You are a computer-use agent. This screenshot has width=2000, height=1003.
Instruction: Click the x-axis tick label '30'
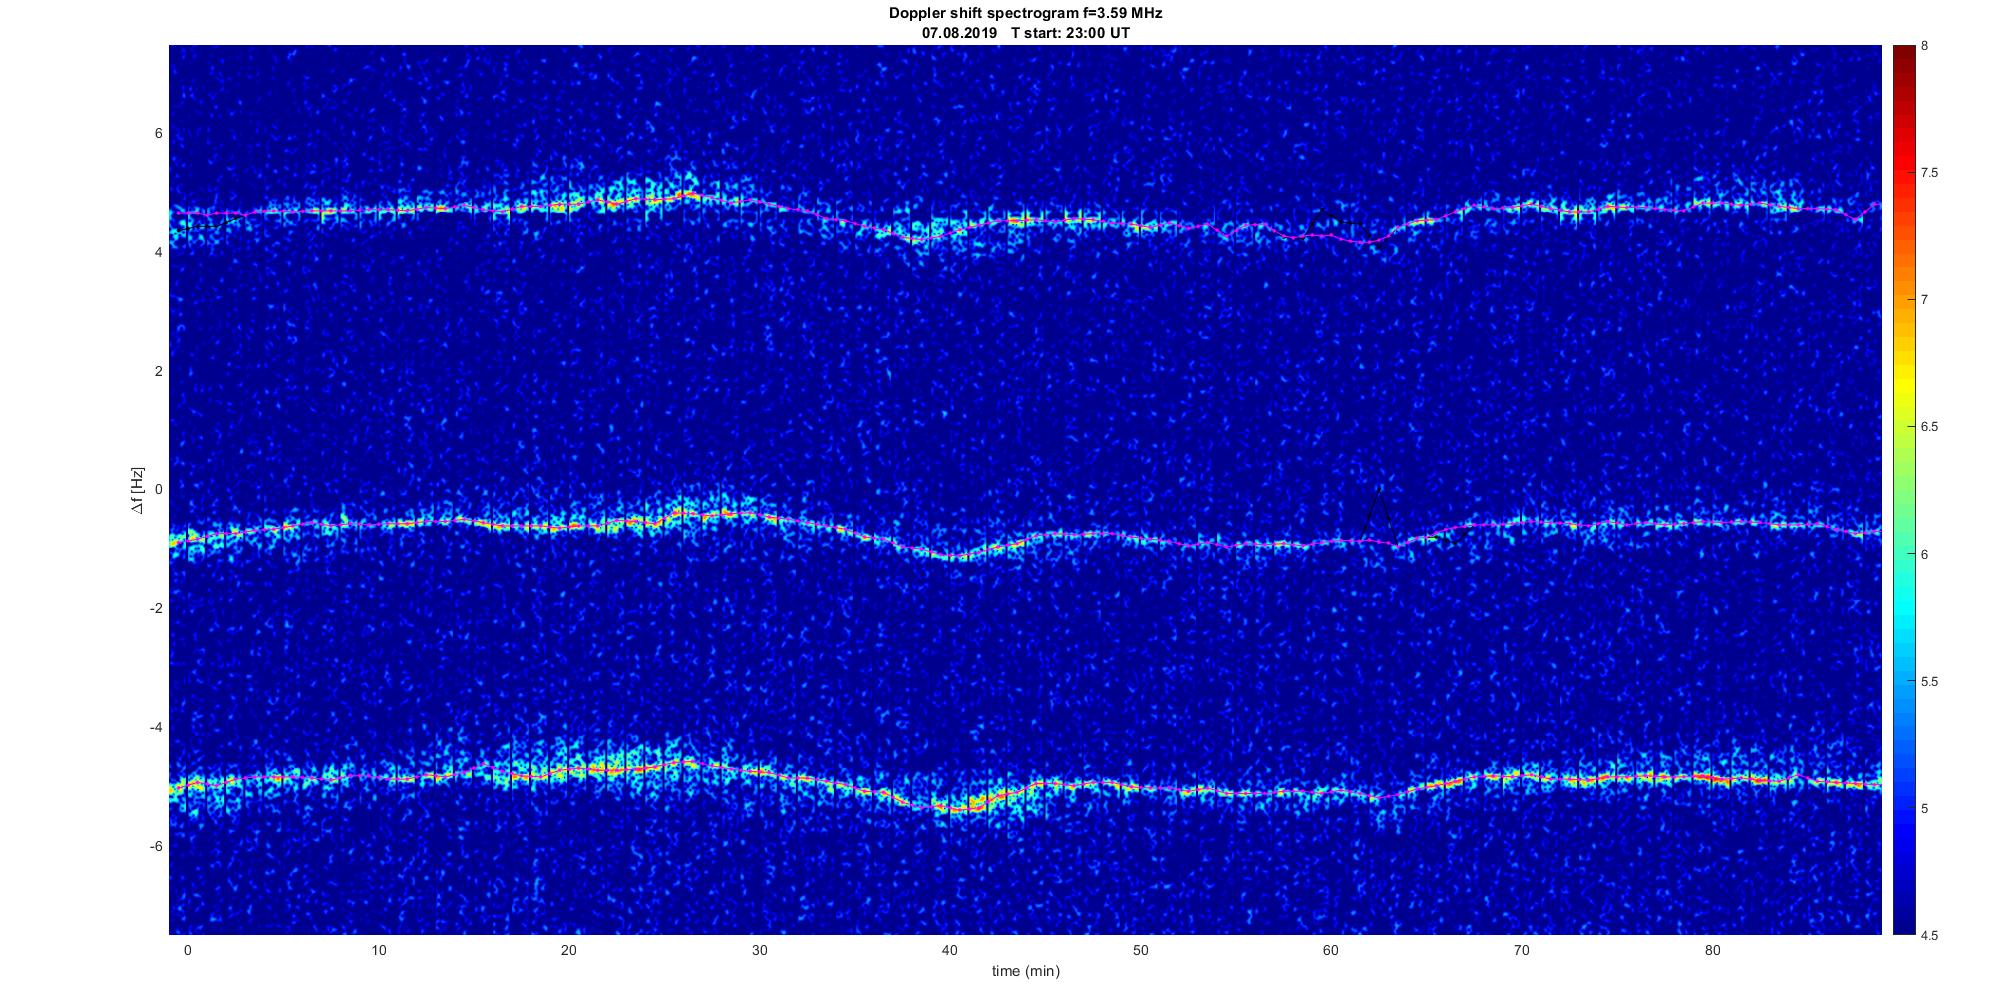click(759, 950)
